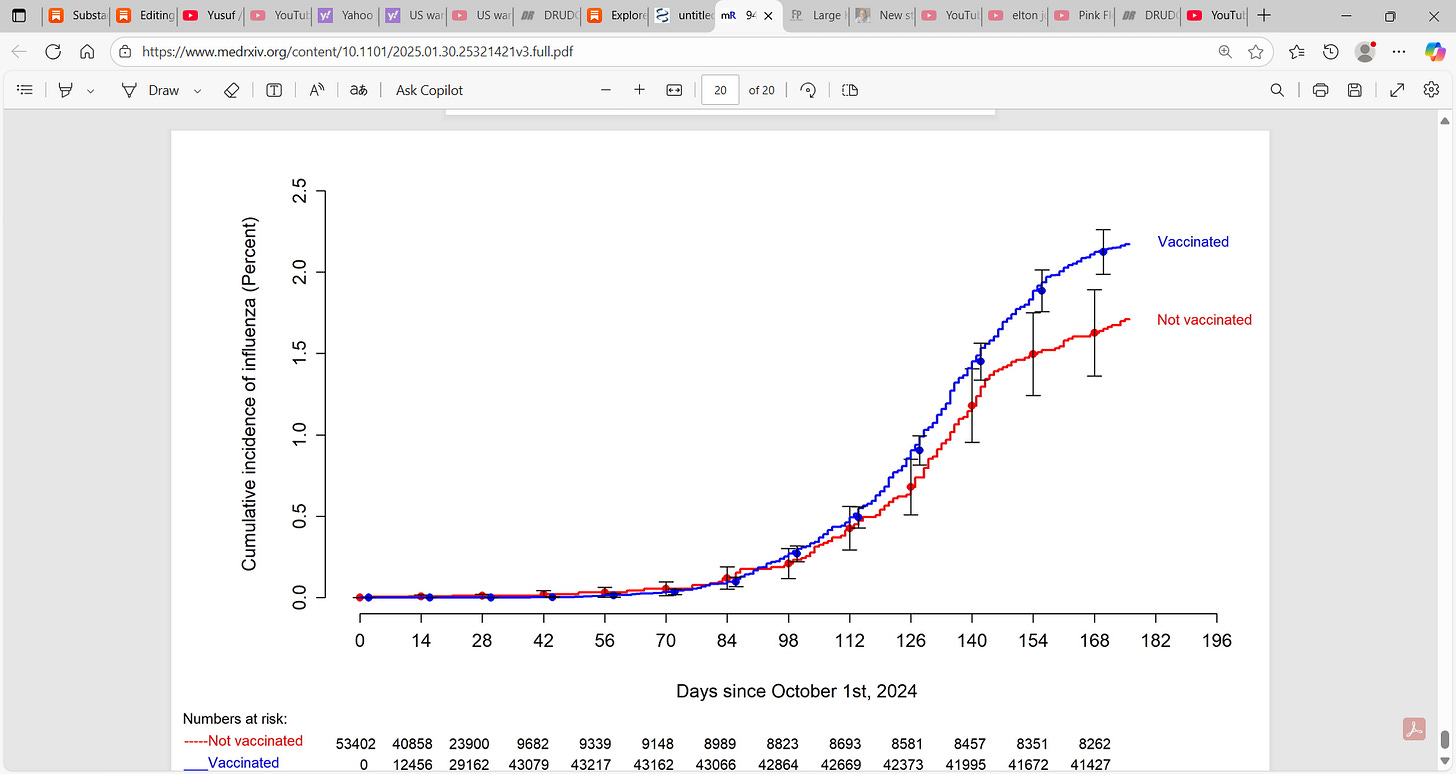Image resolution: width=1456 pixels, height=774 pixels.
Task: Select the PDF Highlight tool
Action: point(66,90)
